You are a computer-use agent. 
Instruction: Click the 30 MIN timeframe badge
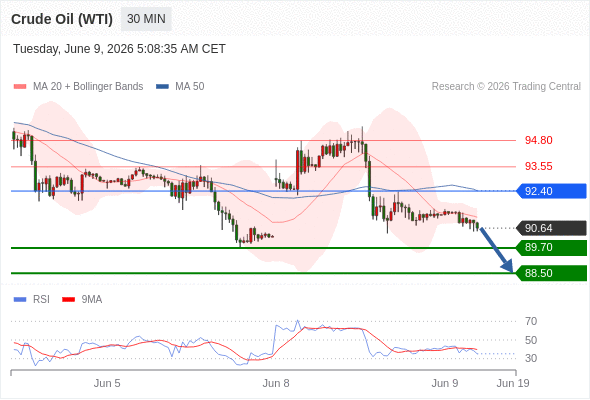click(x=146, y=19)
